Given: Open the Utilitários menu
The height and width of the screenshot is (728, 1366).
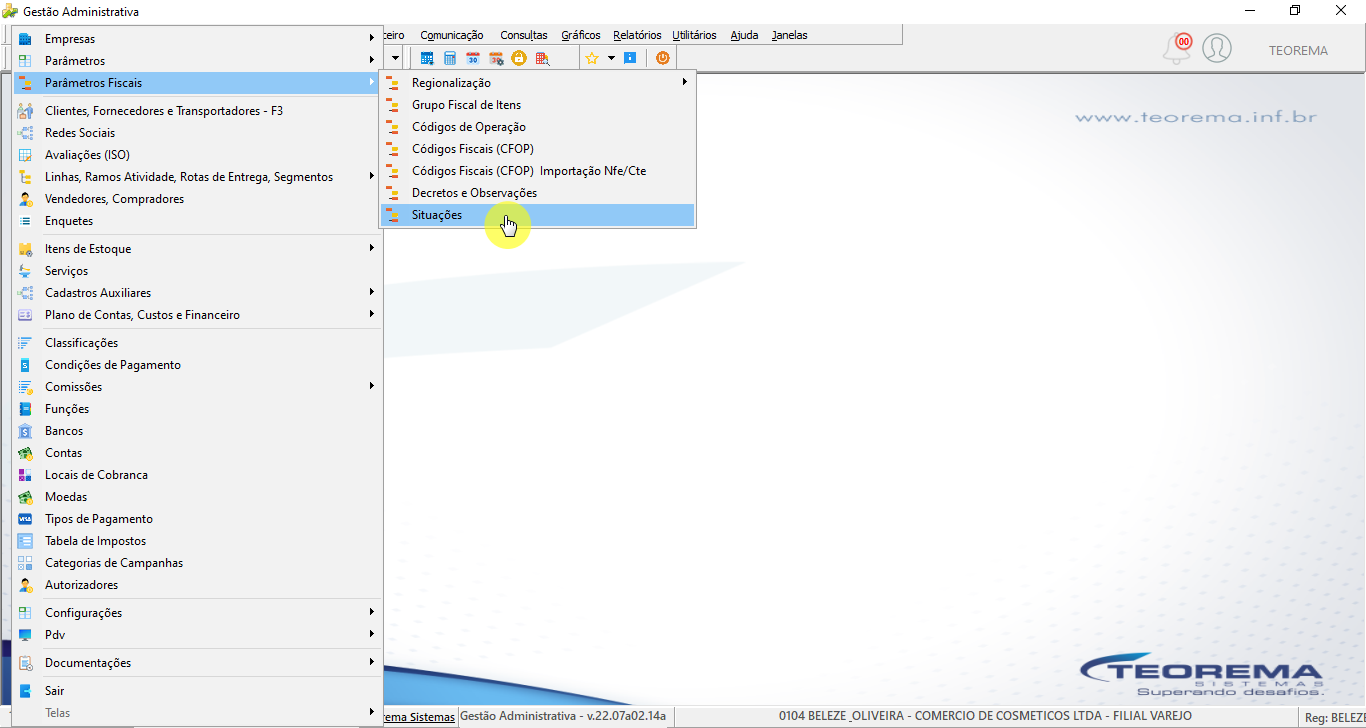Looking at the screenshot, I should pos(694,35).
